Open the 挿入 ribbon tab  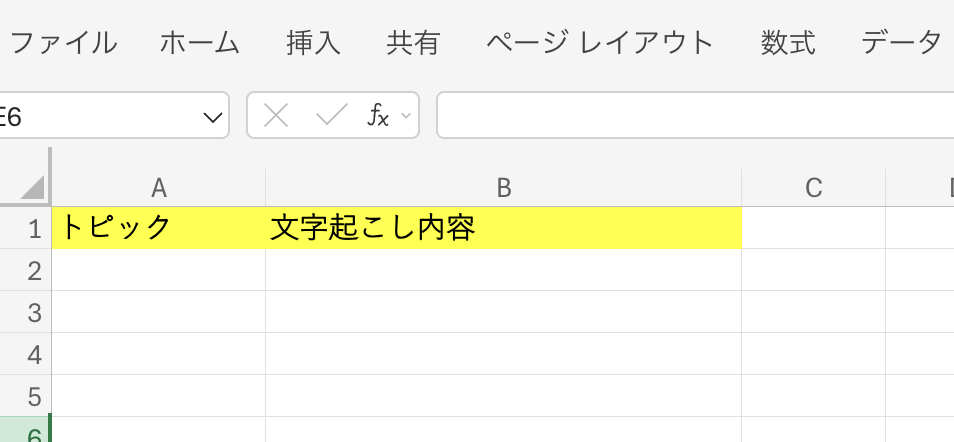(313, 42)
